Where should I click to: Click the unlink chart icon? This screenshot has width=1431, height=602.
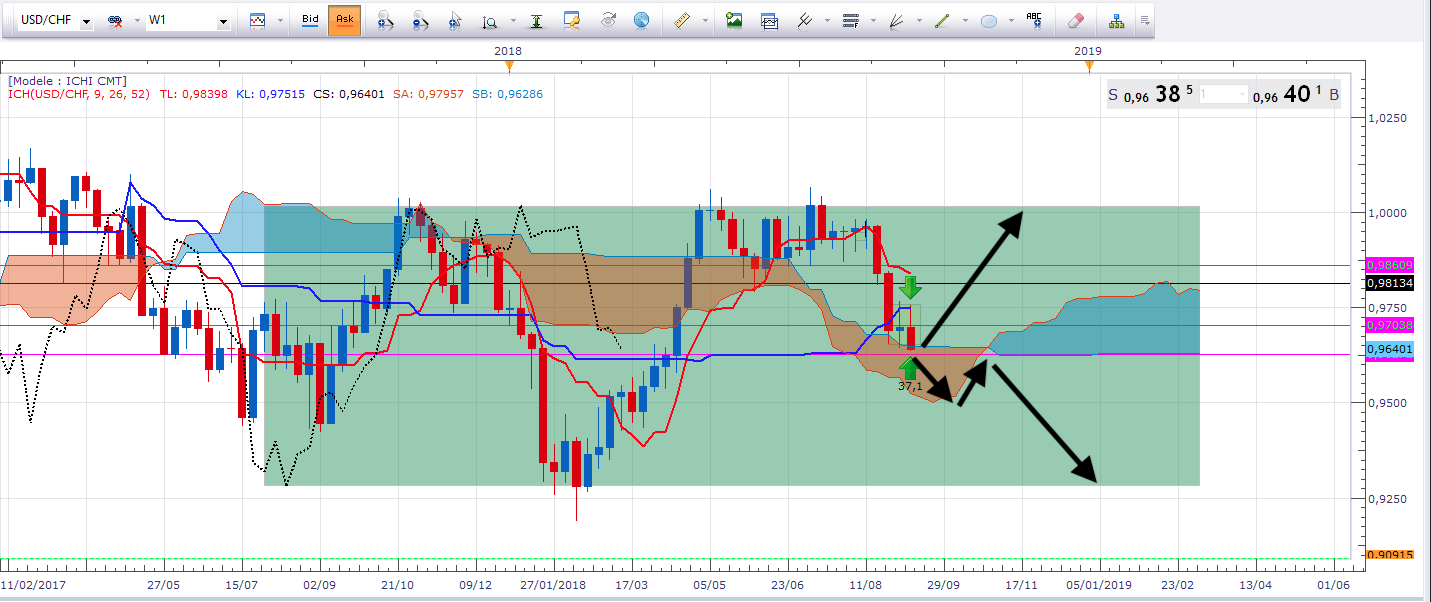[x=114, y=20]
